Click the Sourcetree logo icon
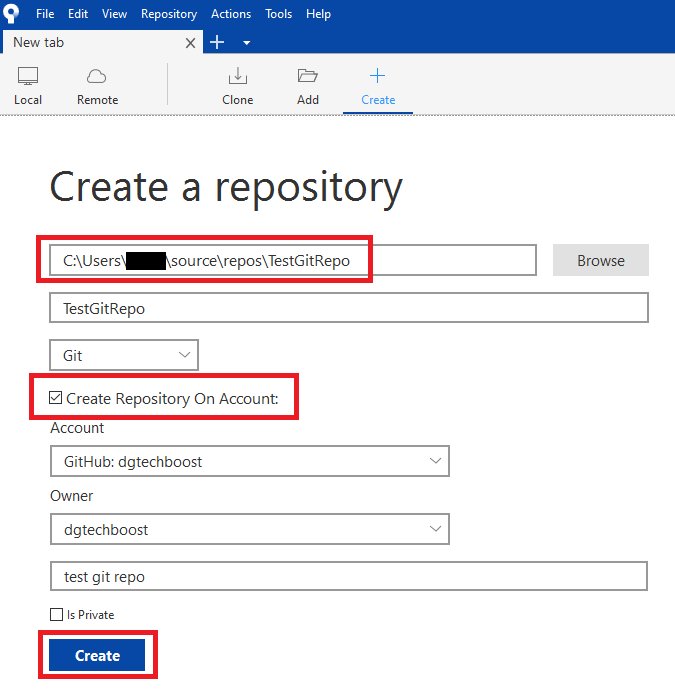Screen dimensions: 675x699 [x=13, y=14]
